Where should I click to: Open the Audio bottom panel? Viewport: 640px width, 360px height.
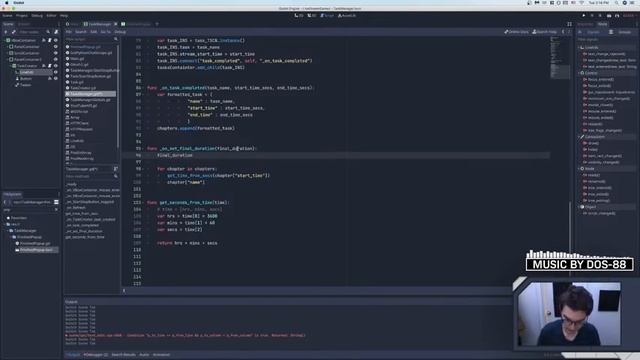(x=144, y=355)
